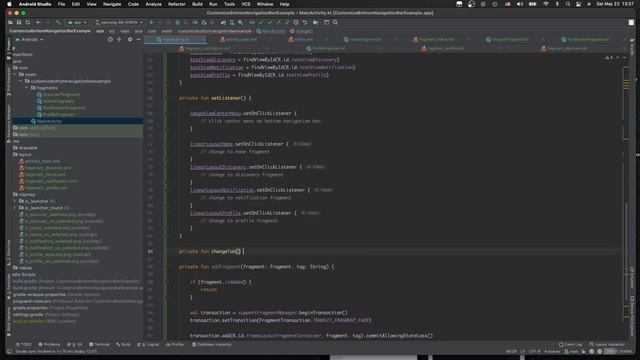Click the Search Everywhere magnifier icon

pos(335,22)
